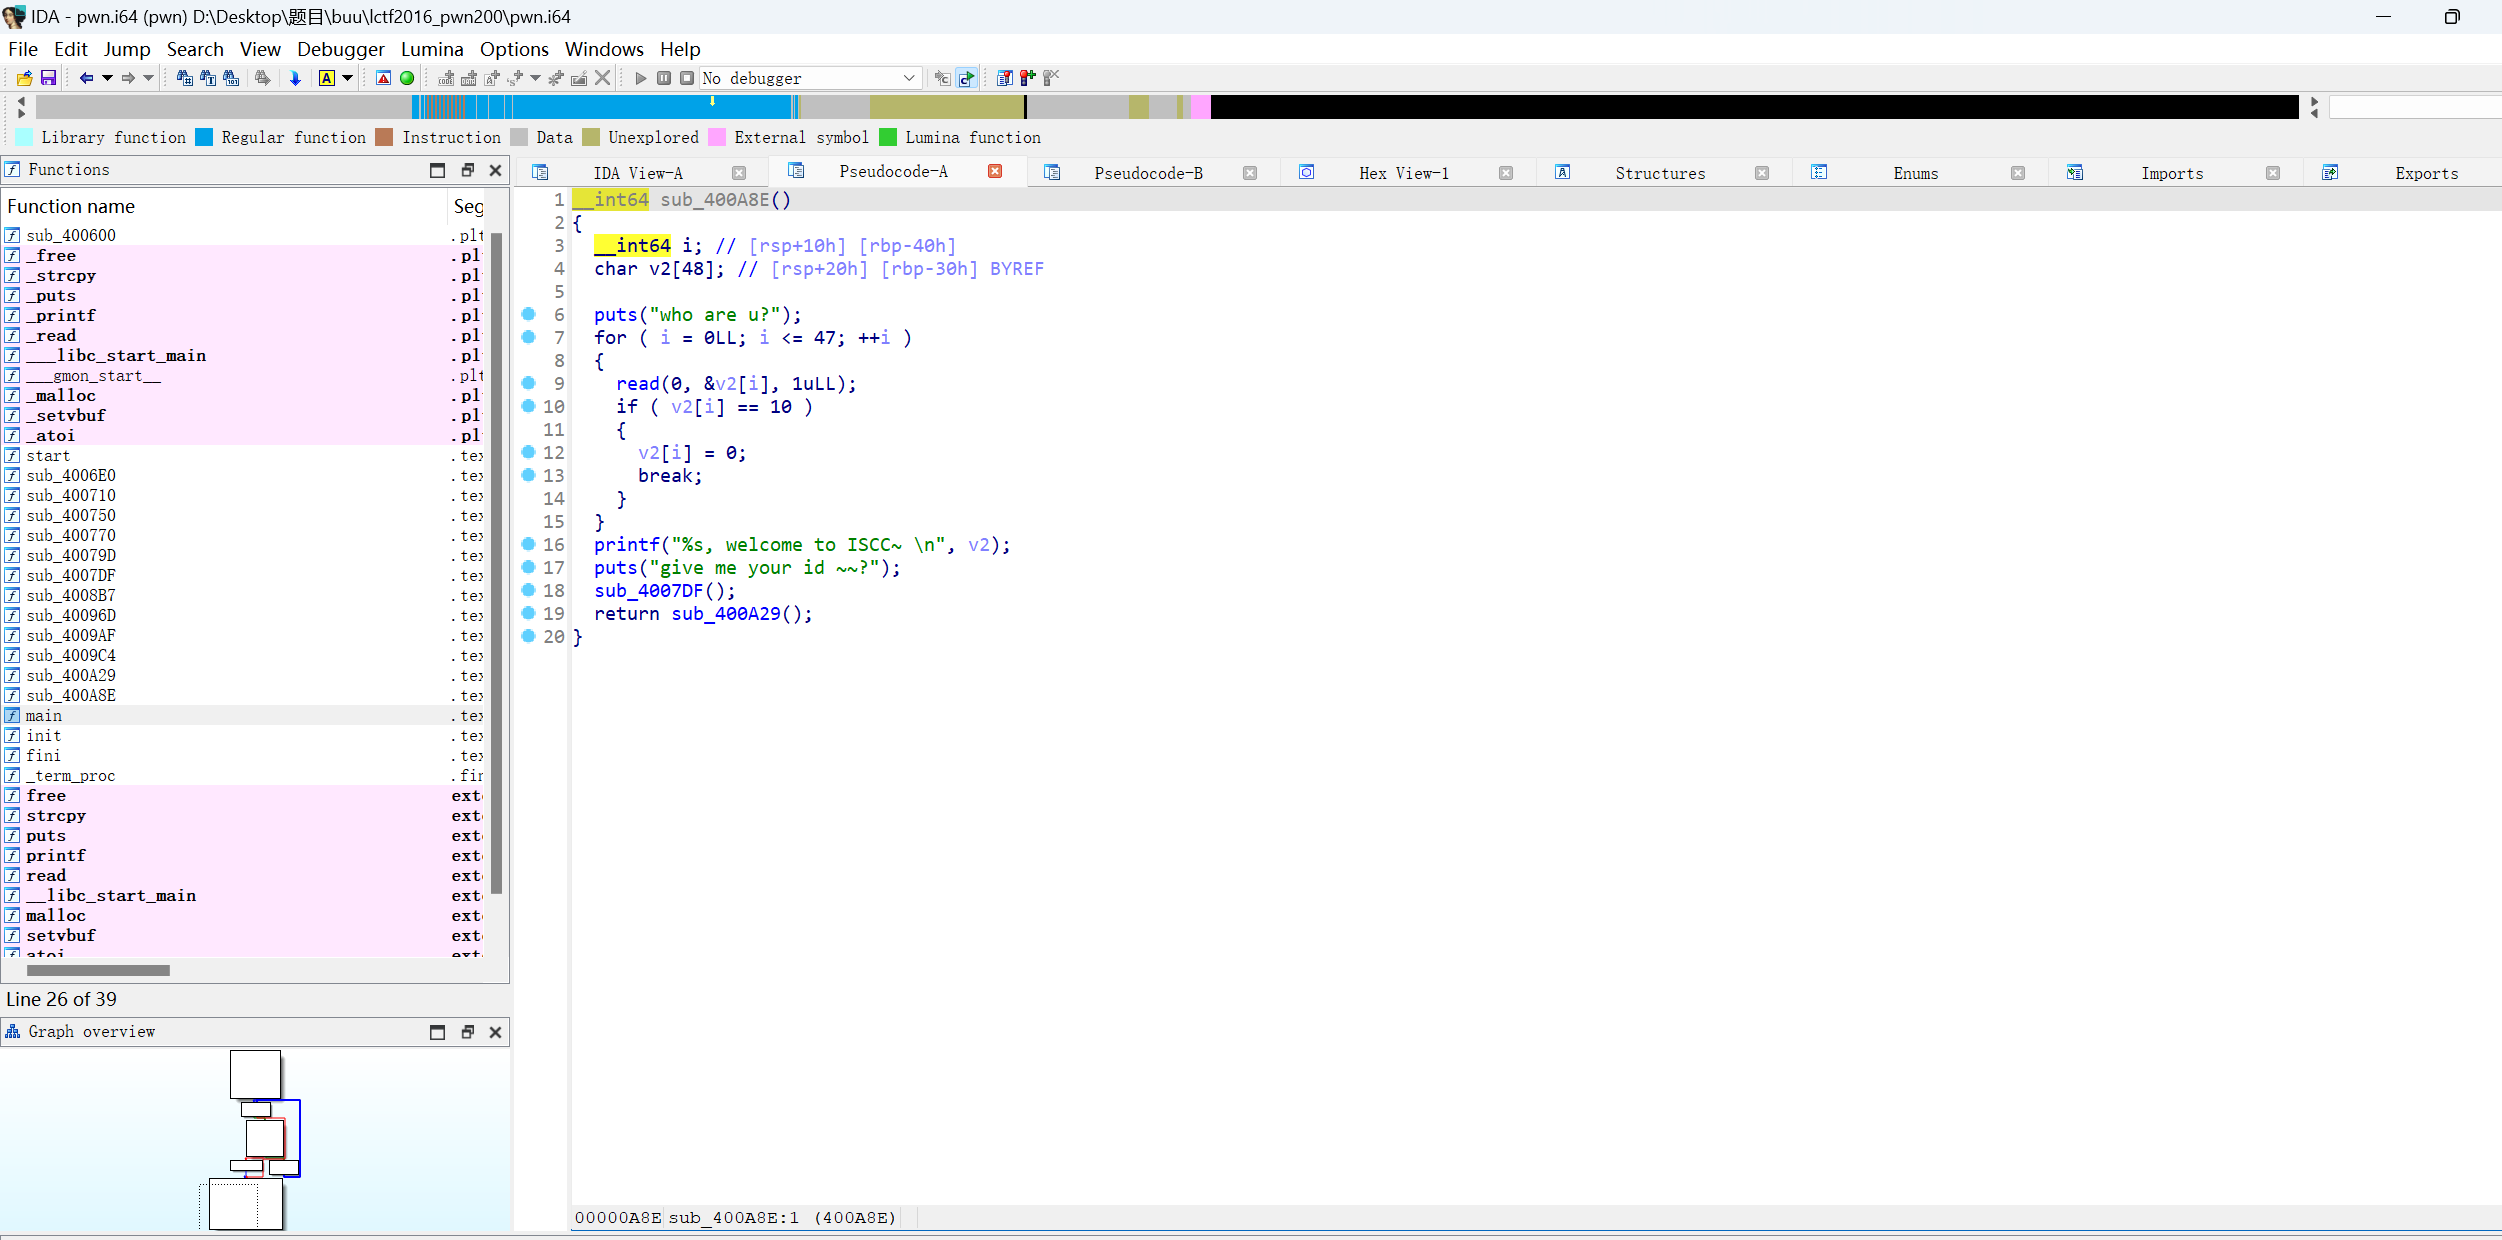Open the No debugger dropdown
Viewport: 2502px width, 1240px height.
click(809, 78)
